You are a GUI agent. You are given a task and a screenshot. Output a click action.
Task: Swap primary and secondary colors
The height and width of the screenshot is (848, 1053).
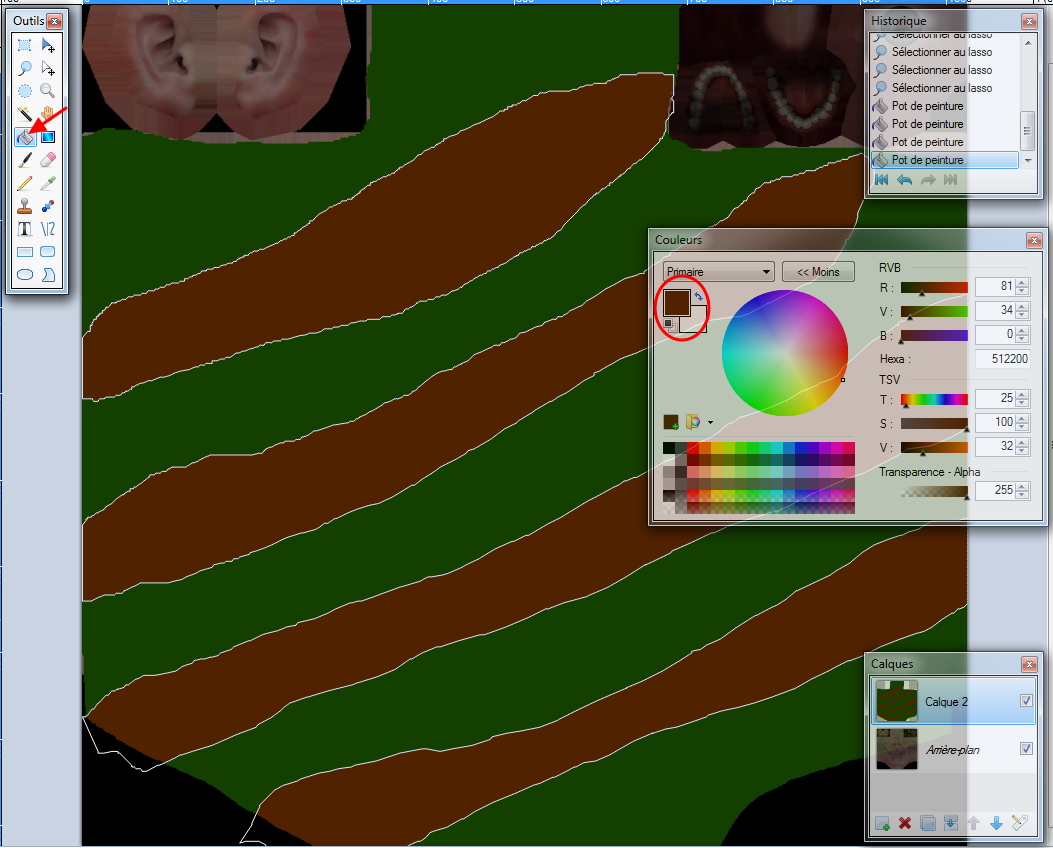point(698,296)
